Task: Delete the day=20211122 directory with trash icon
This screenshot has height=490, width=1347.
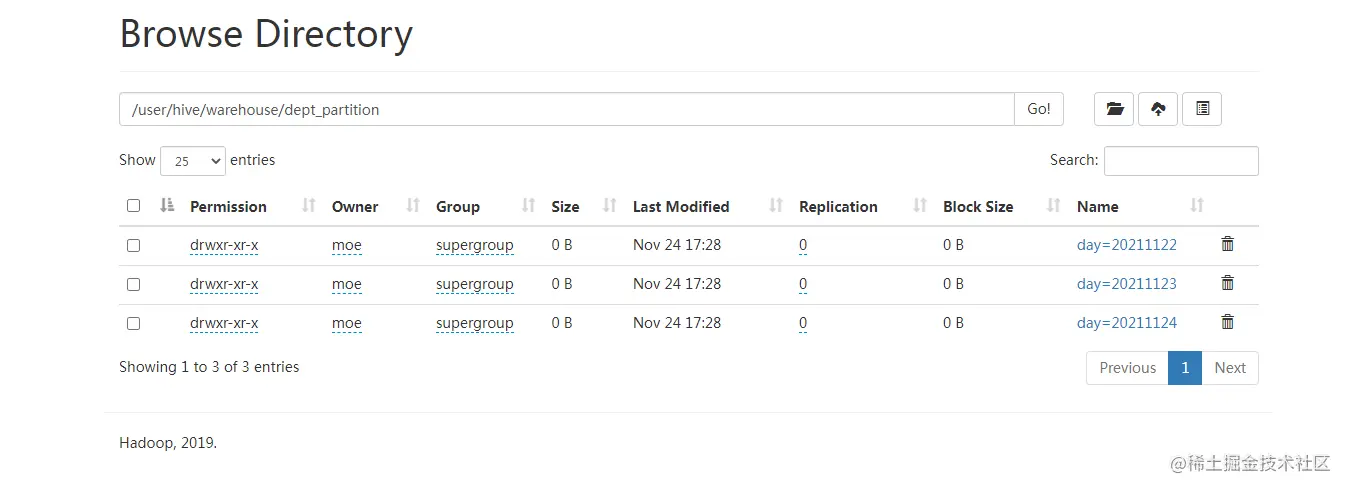Action: click(x=1228, y=244)
